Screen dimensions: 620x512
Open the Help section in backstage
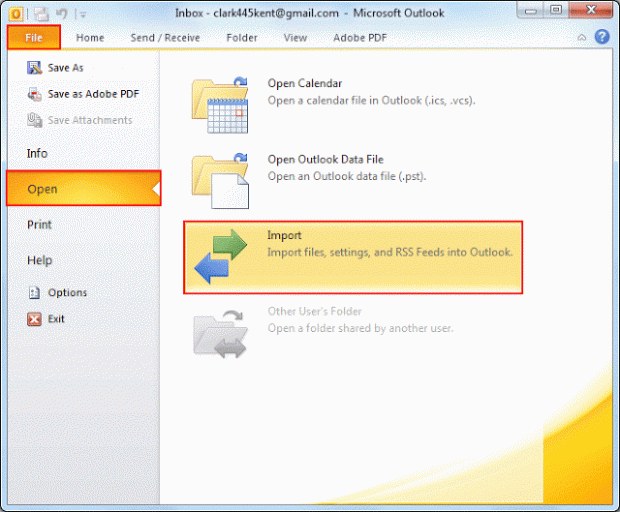coord(40,260)
